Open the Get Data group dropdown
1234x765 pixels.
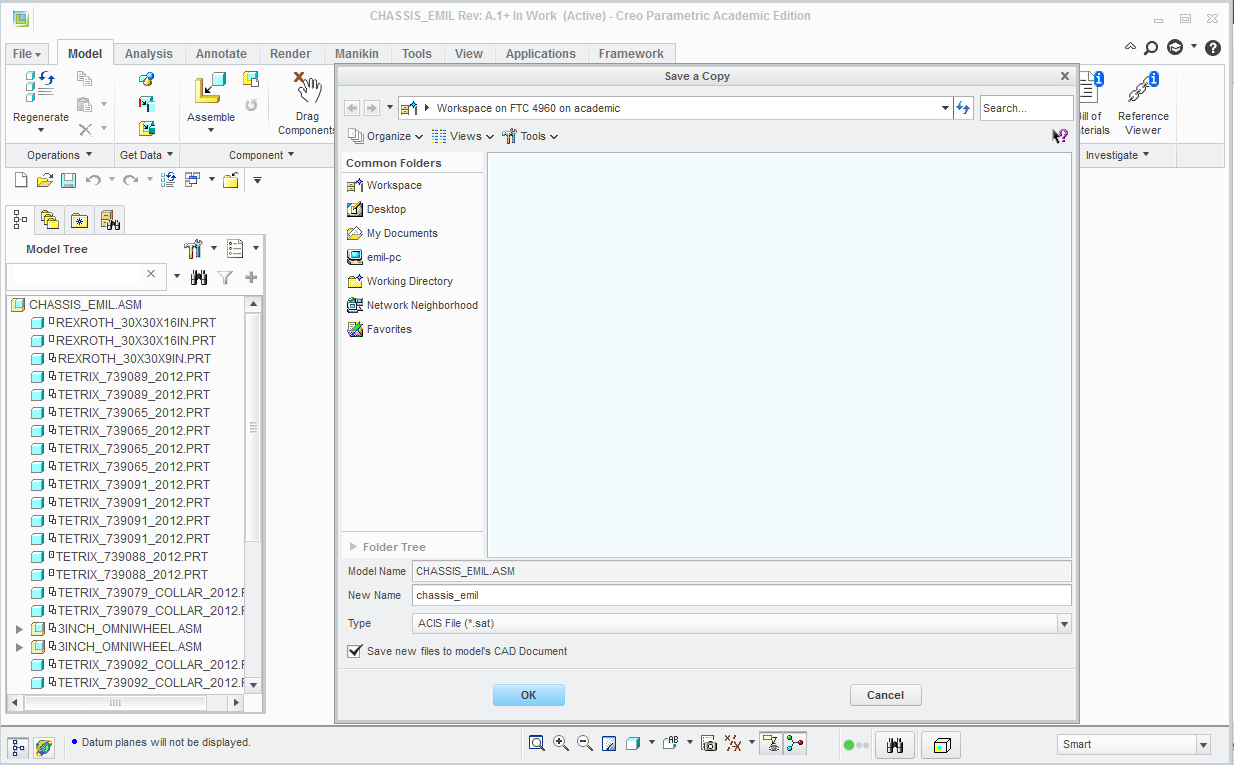point(147,155)
